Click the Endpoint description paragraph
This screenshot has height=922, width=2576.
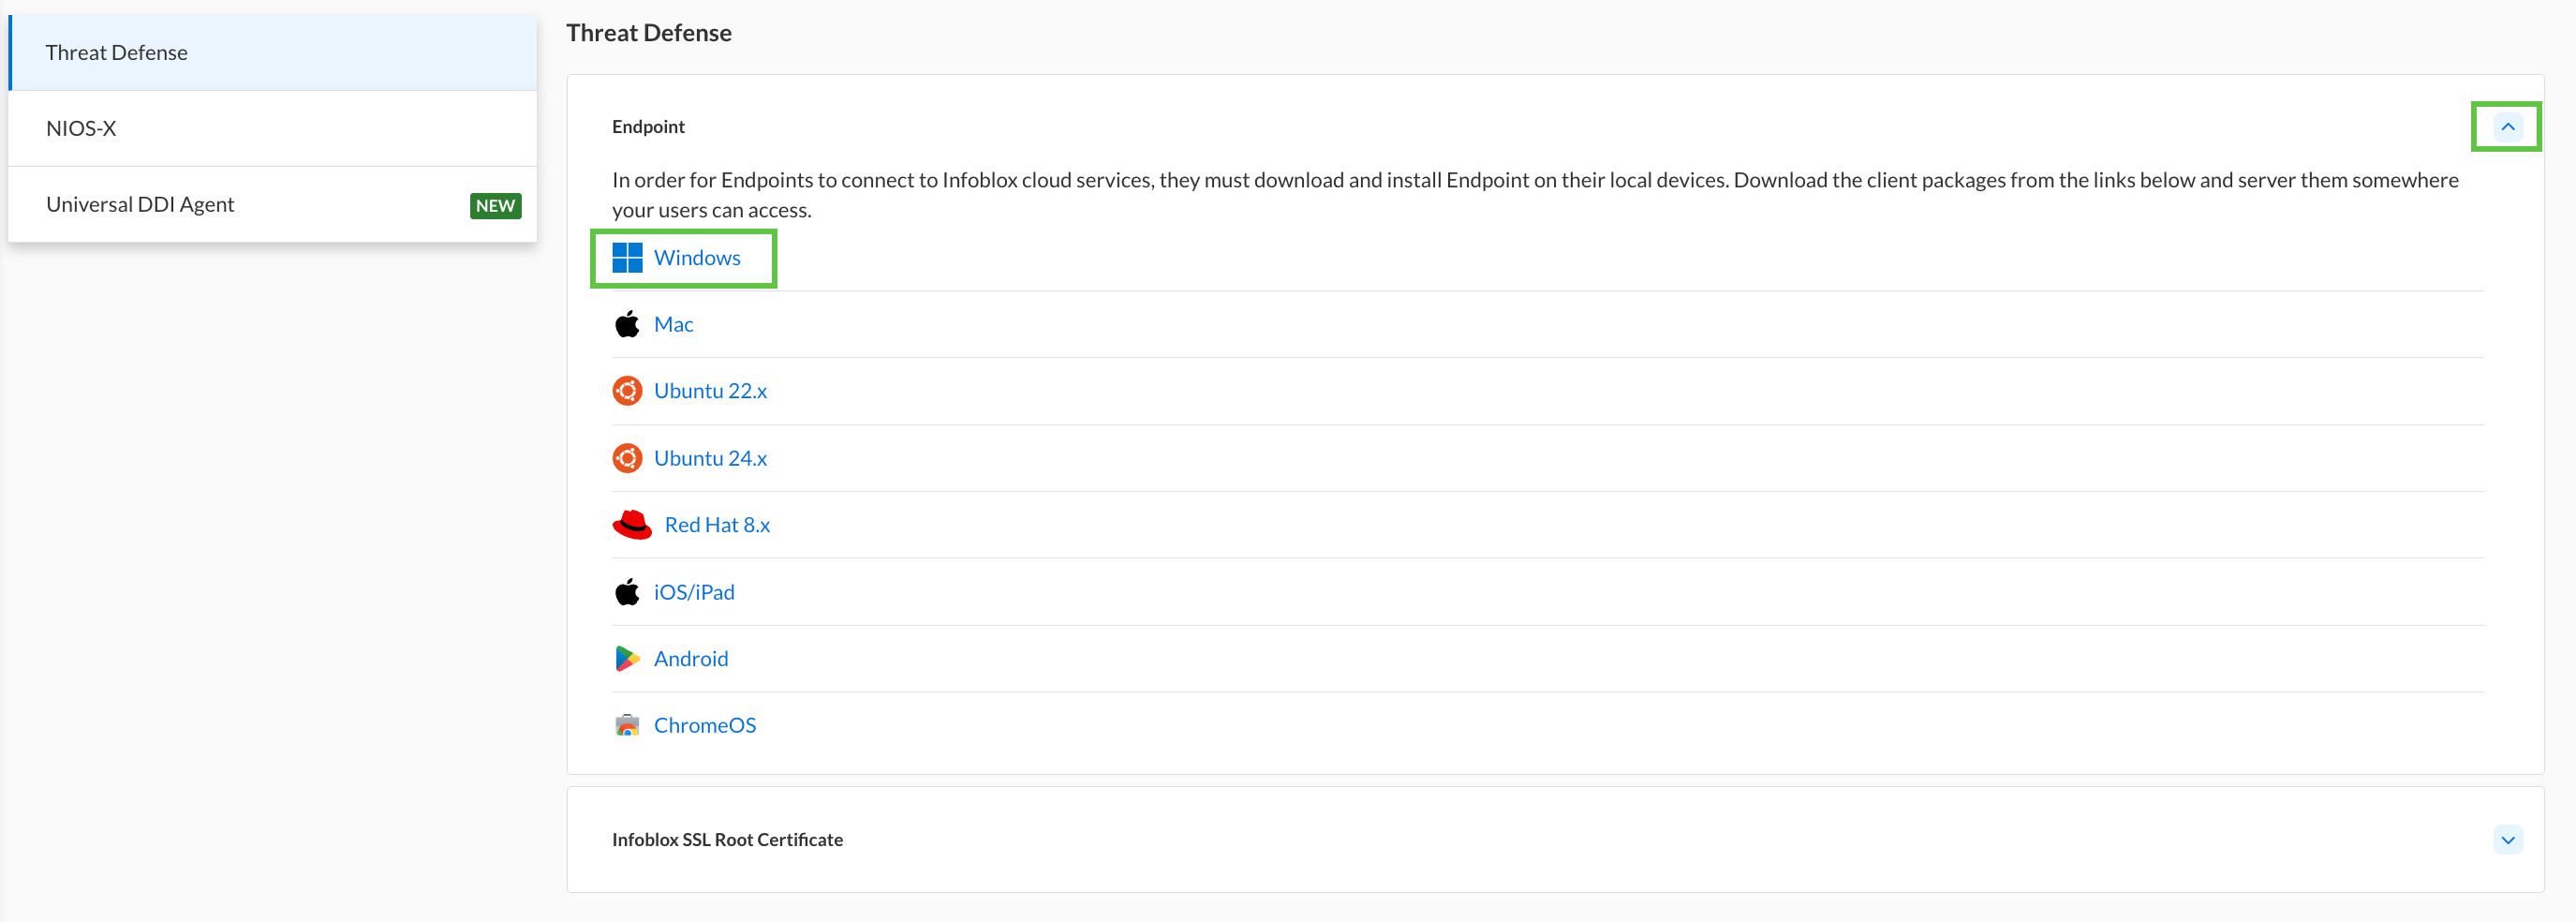(1535, 195)
